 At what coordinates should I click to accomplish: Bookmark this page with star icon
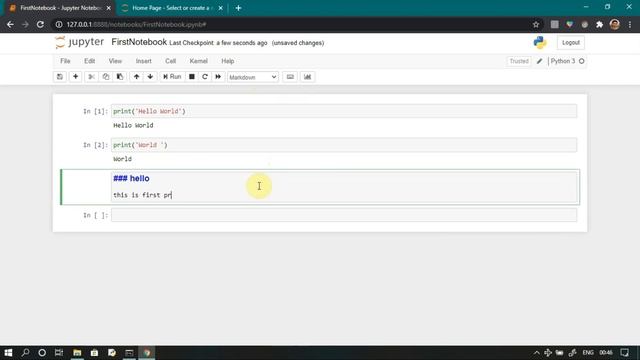(x=536, y=24)
